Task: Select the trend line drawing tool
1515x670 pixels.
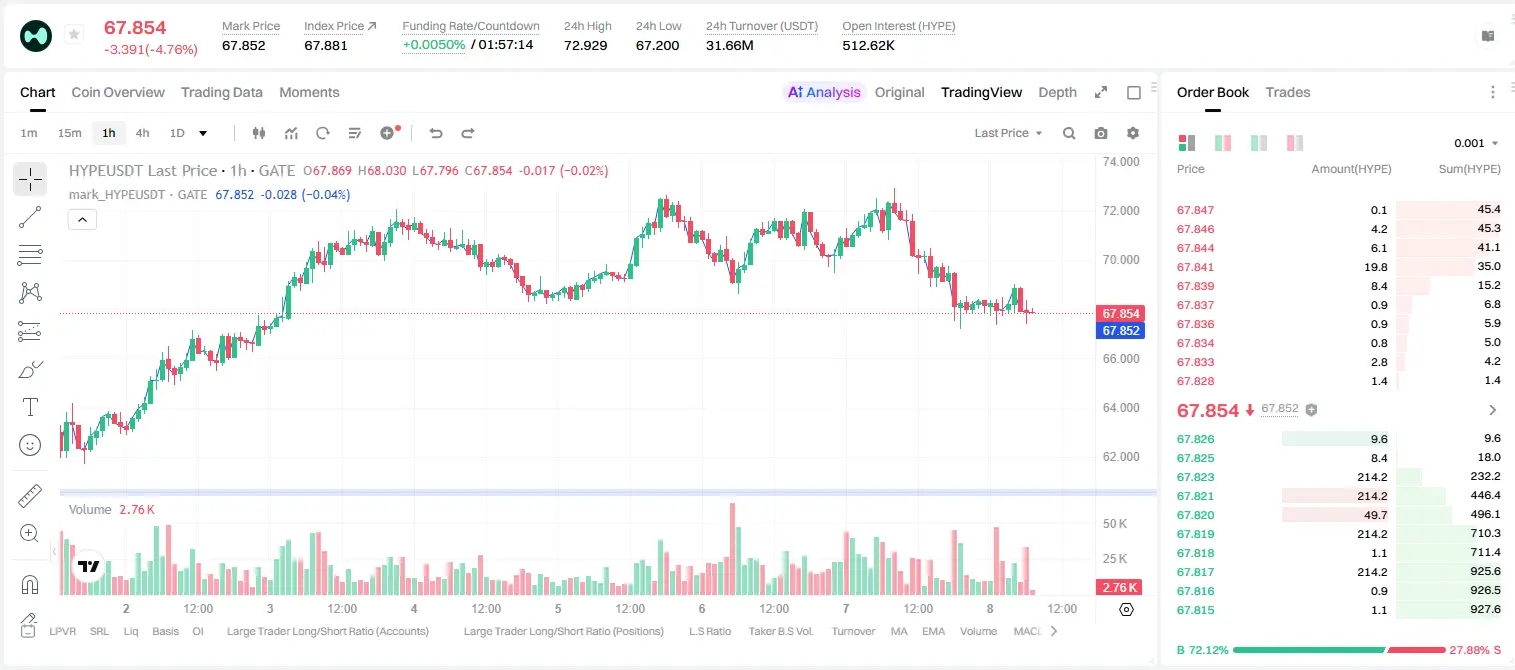Action: (30, 217)
